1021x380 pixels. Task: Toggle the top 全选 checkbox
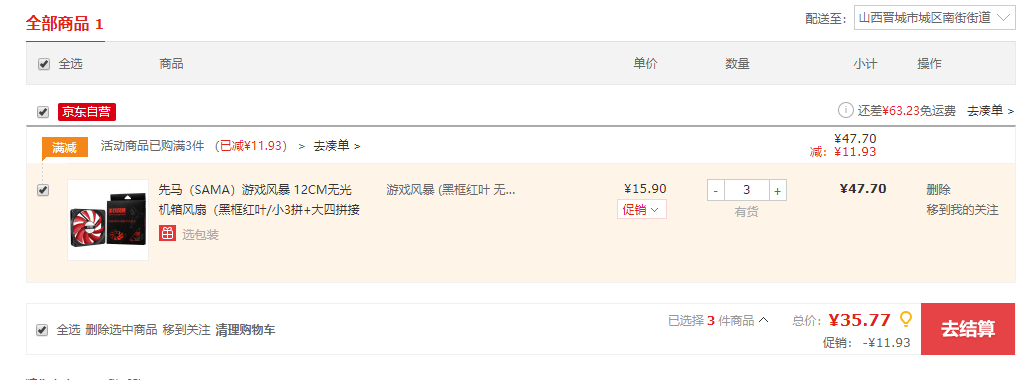(x=44, y=64)
